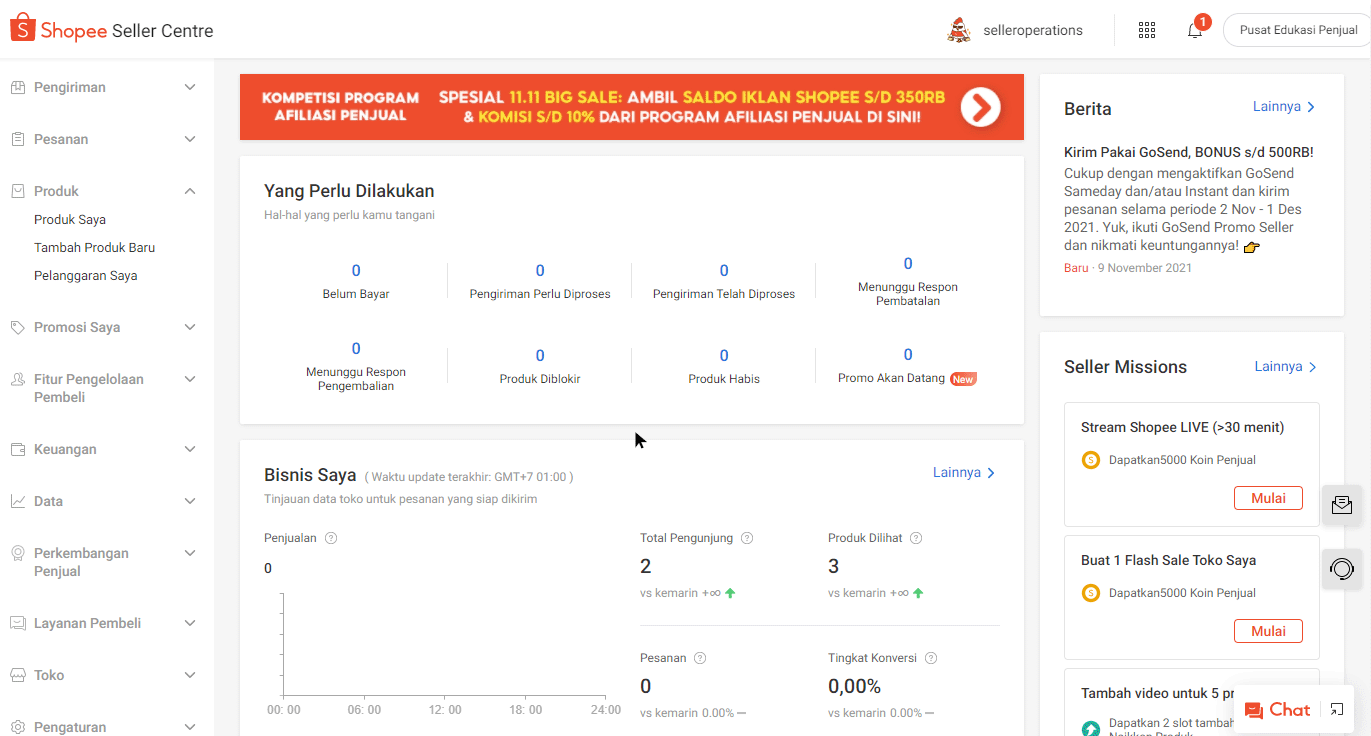Click the Data chart icon
Screen dimensions: 1371x736
(x=18, y=502)
